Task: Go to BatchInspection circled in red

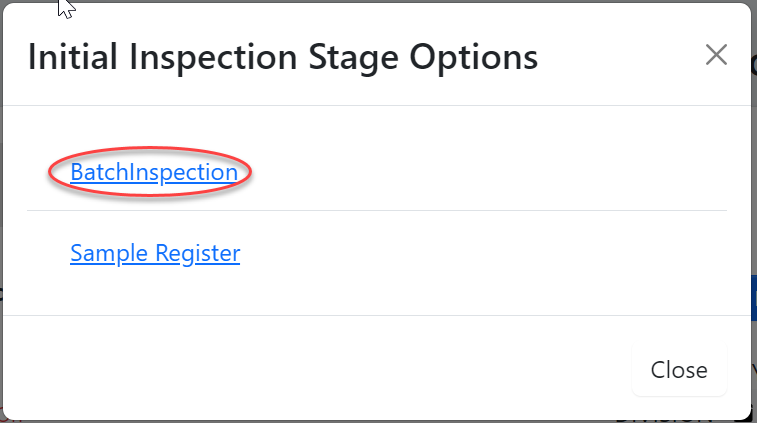Action: pos(154,172)
